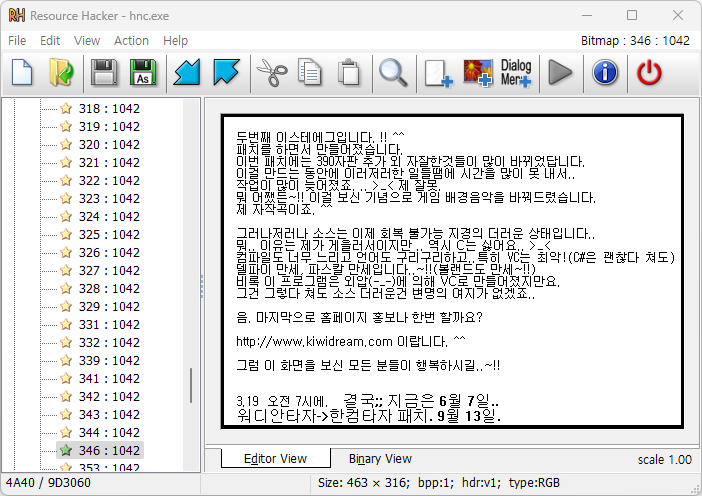Viewport: 702px width, 496px height.
Task: Click 'Bitmap : 346 : 1042' header label
Action: tap(635, 41)
